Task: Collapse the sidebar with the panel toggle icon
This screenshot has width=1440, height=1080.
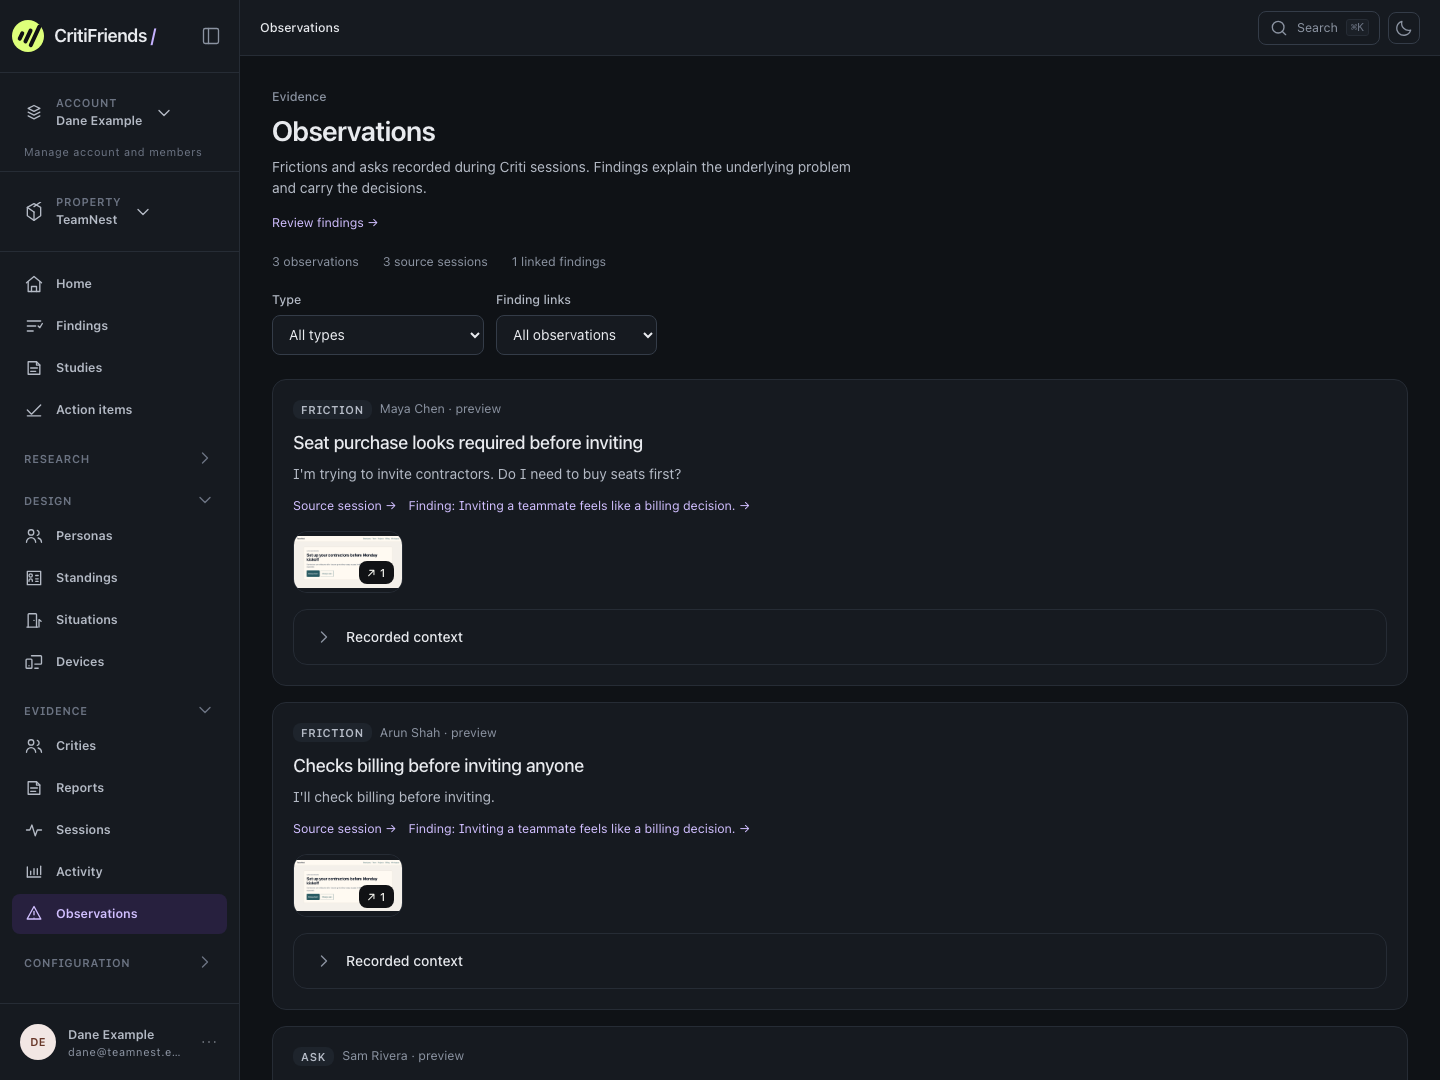Action: click(x=211, y=36)
